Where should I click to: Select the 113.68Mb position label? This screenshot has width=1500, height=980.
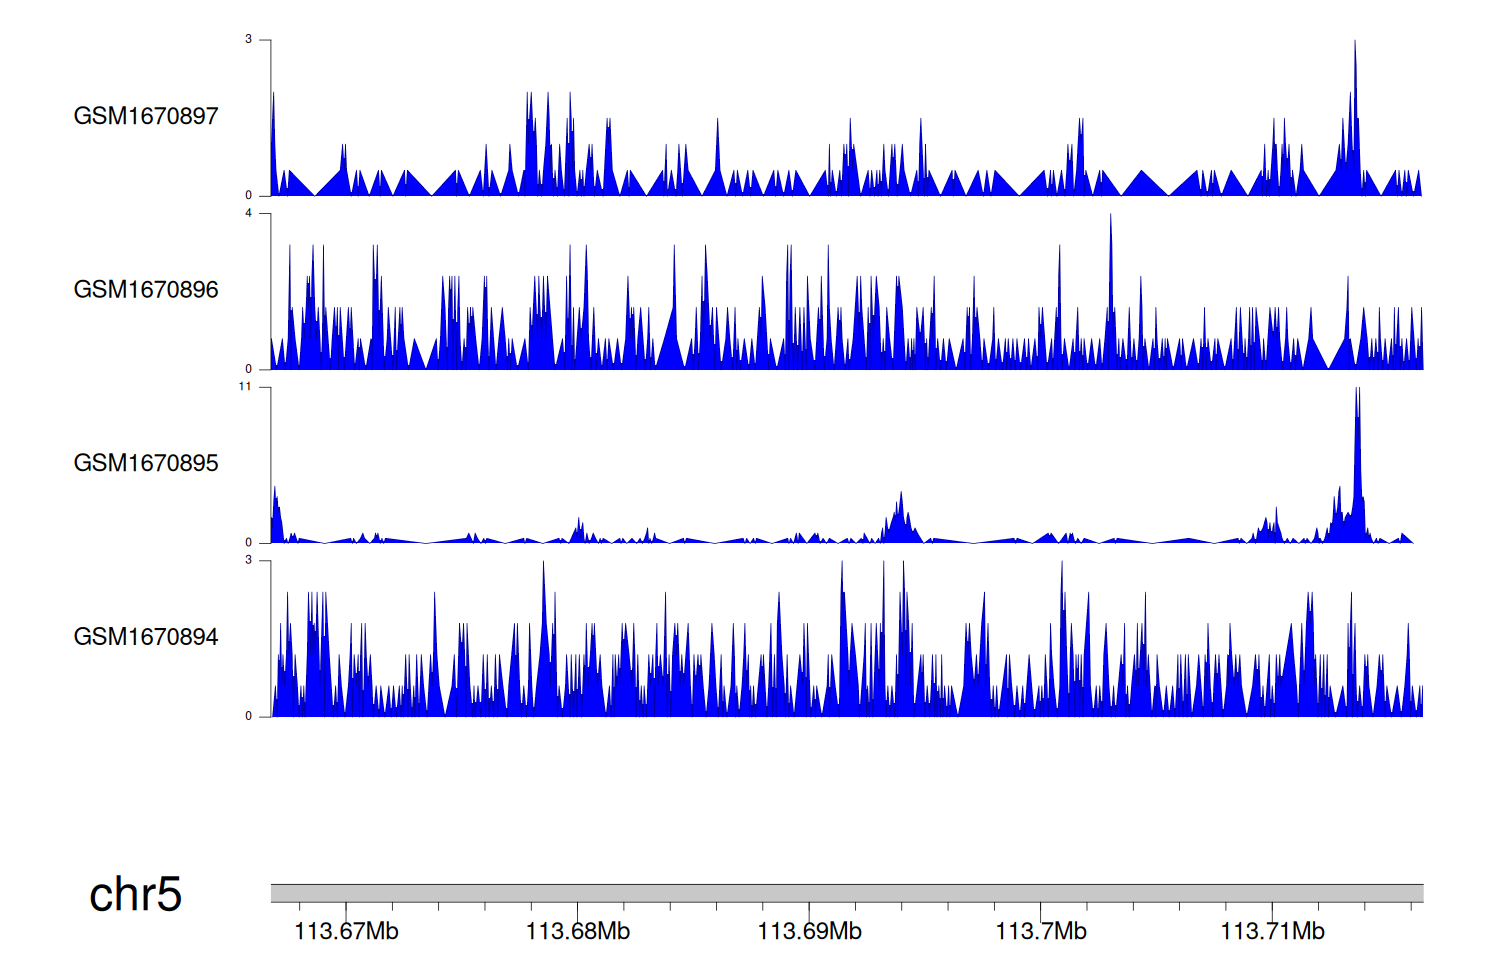click(x=578, y=932)
